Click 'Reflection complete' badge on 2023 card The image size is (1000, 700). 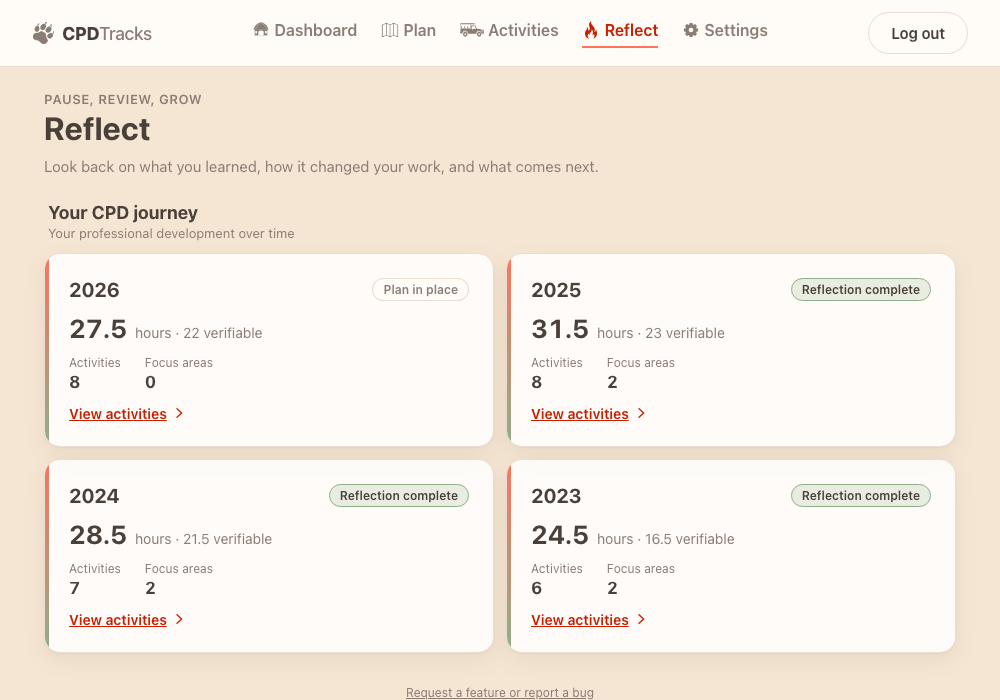860,495
